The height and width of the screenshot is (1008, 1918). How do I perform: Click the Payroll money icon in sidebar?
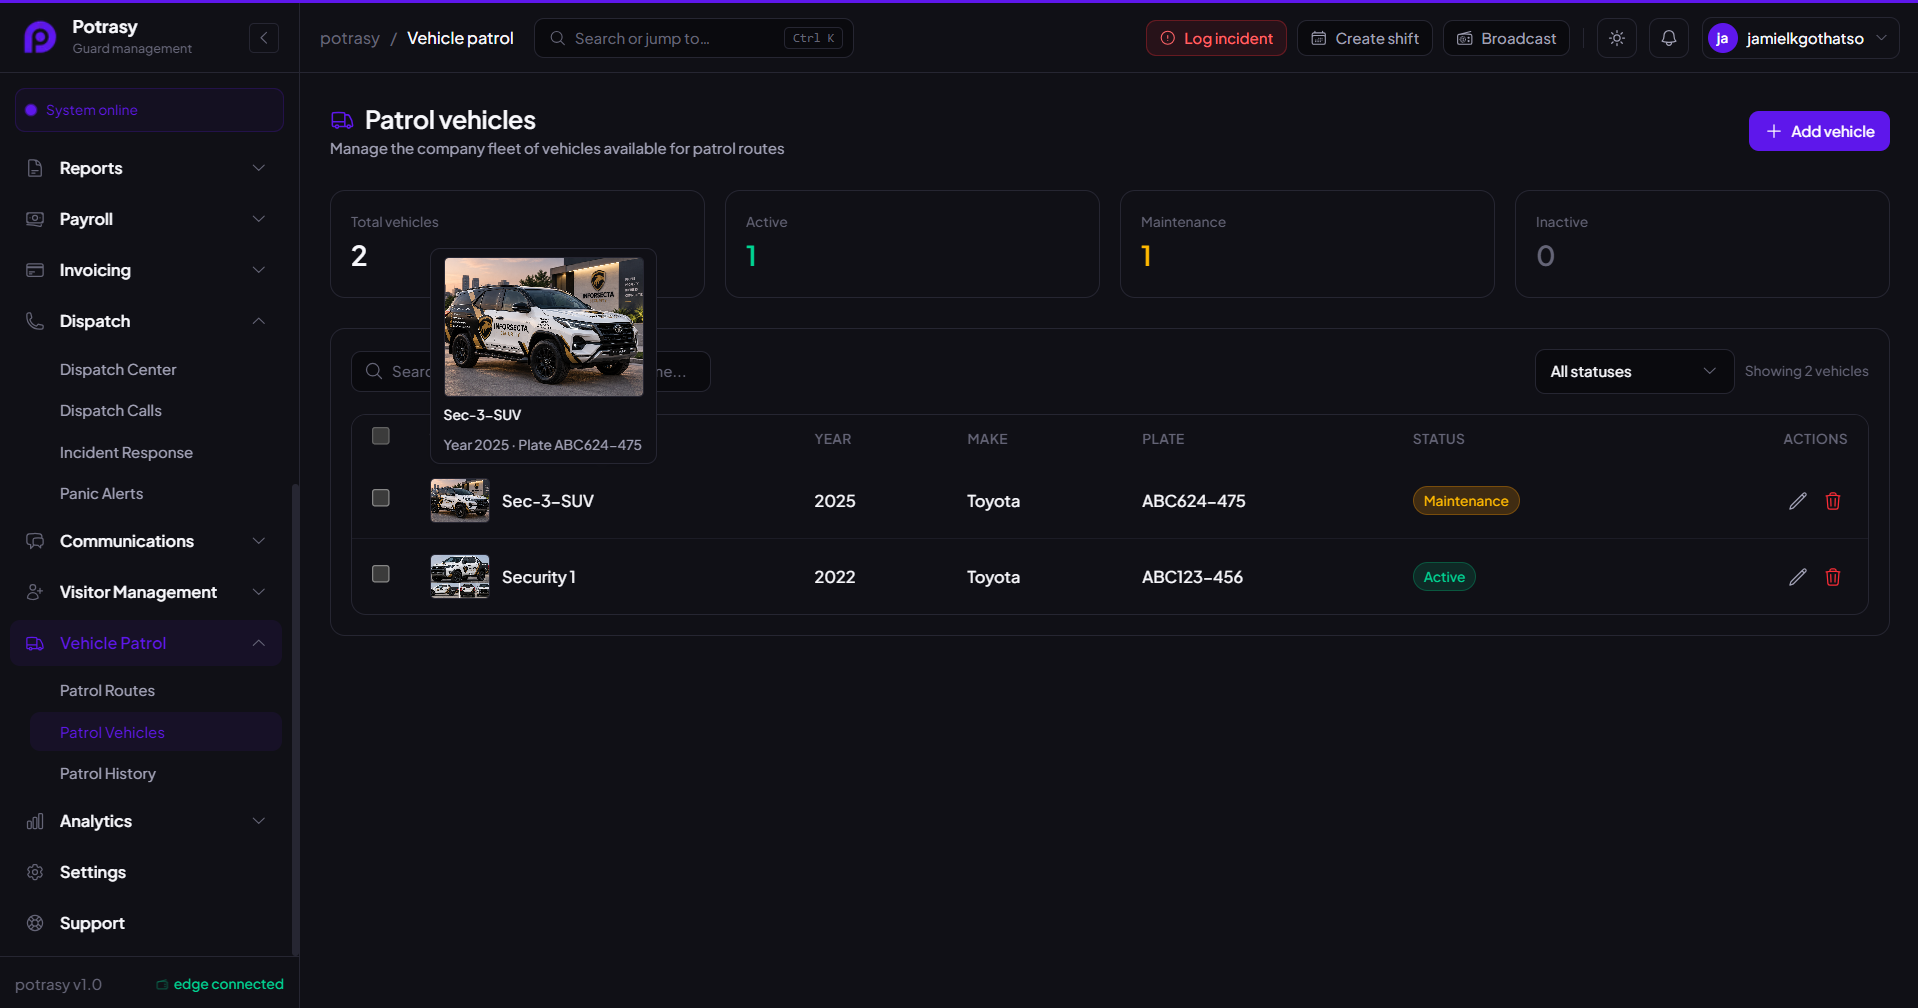click(35, 219)
